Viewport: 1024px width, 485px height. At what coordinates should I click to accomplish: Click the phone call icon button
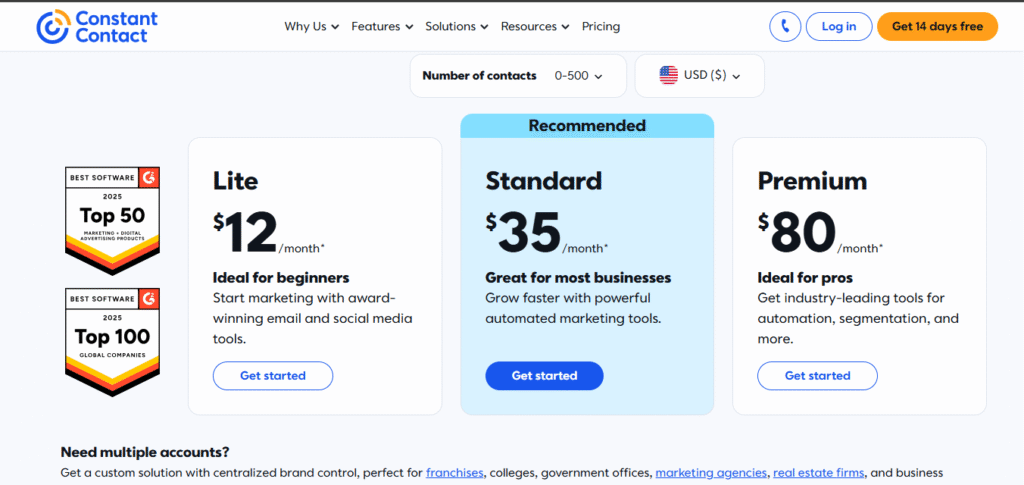pos(785,27)
